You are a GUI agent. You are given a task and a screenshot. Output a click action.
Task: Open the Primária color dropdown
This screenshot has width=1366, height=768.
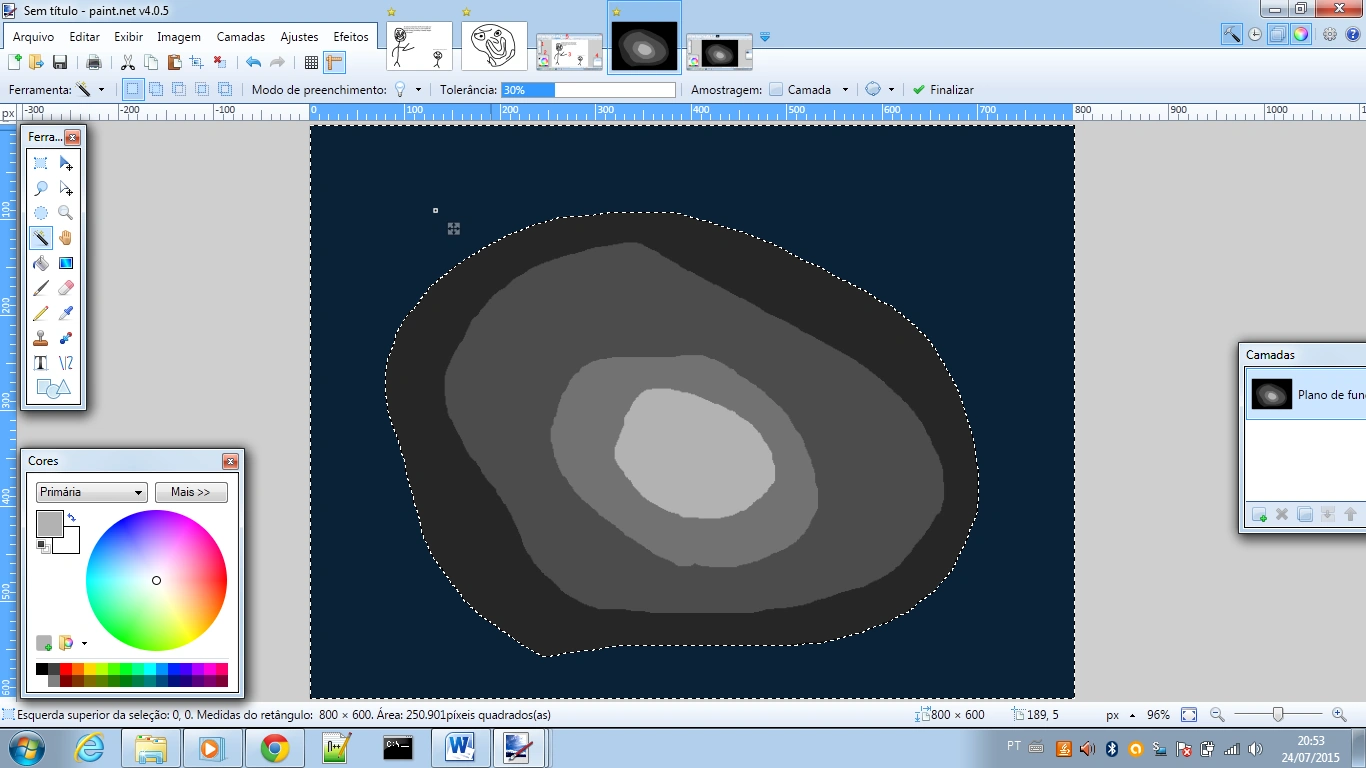[92, 492]
